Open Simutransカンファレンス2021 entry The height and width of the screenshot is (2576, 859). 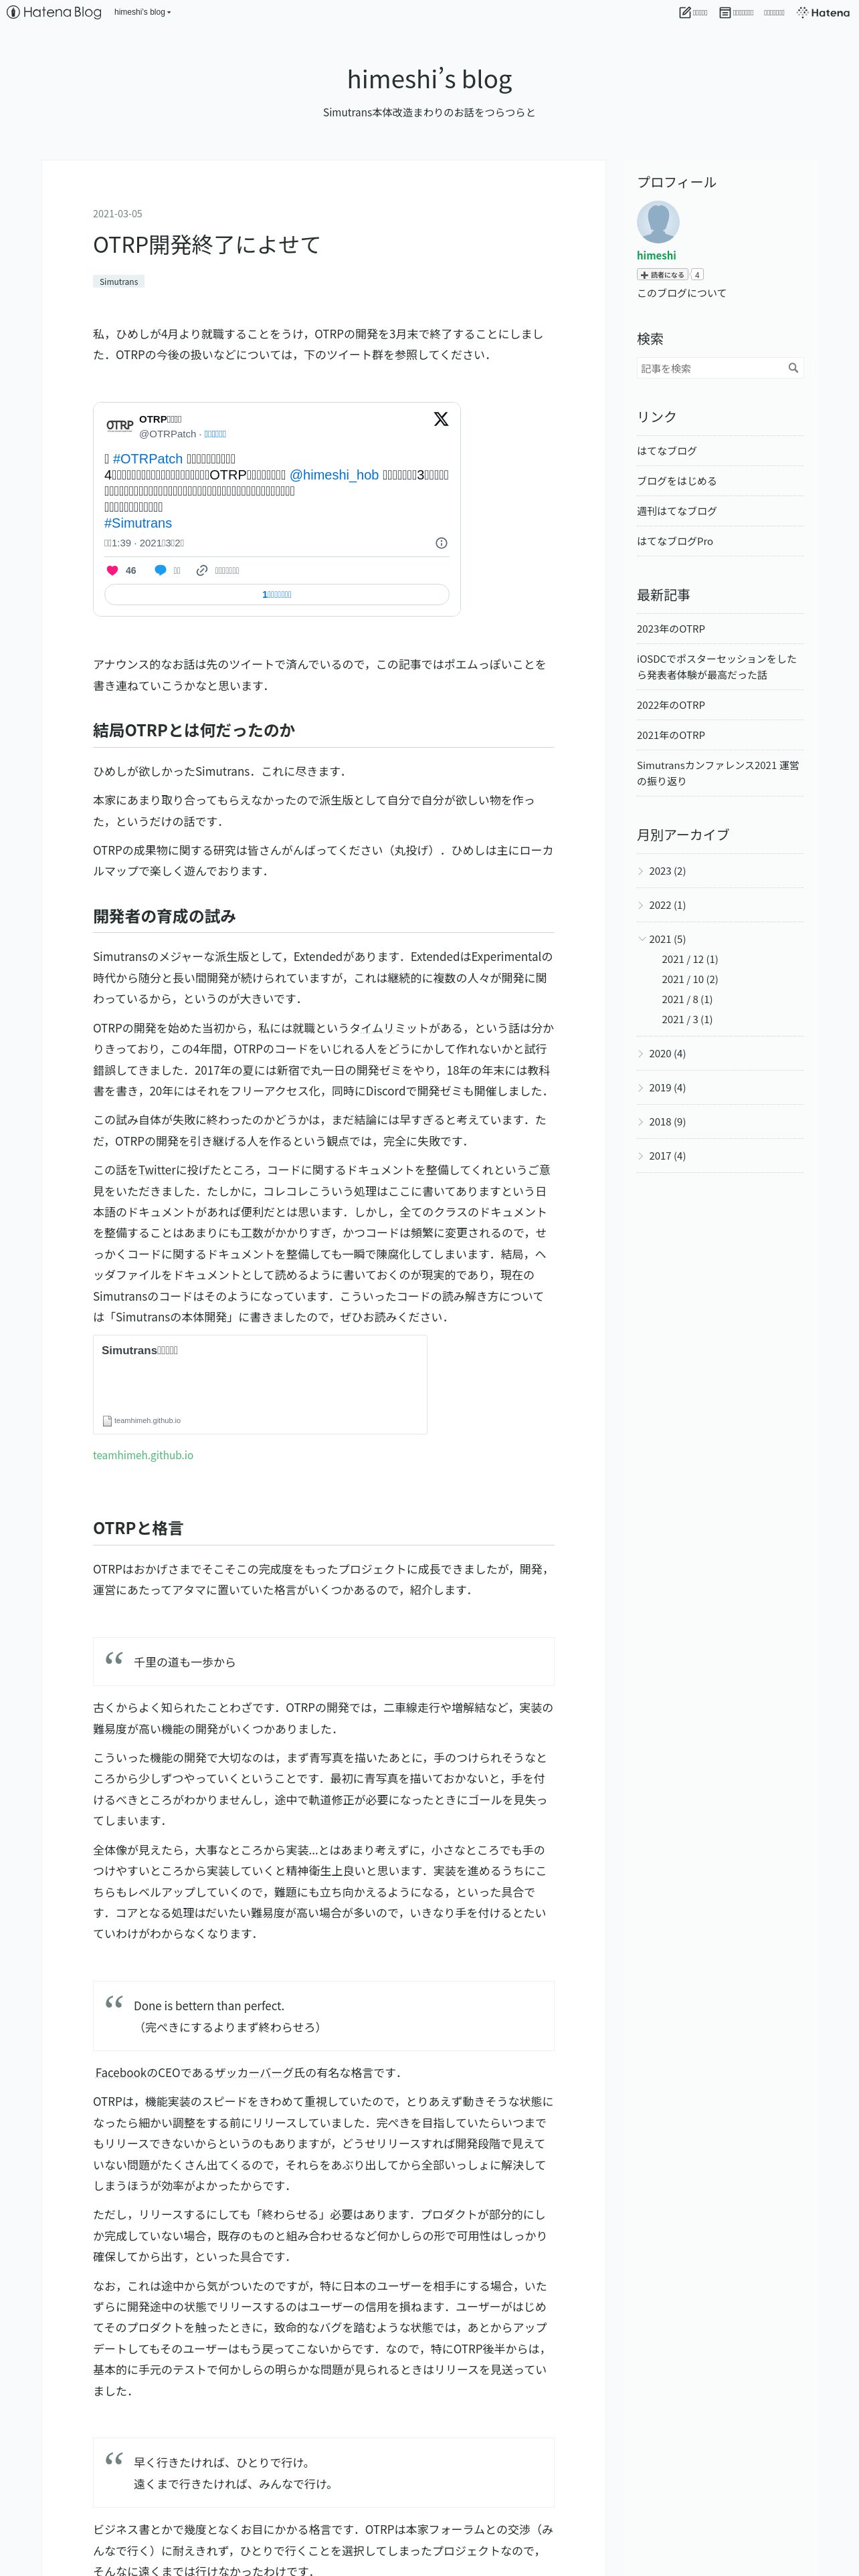point(718,773)
